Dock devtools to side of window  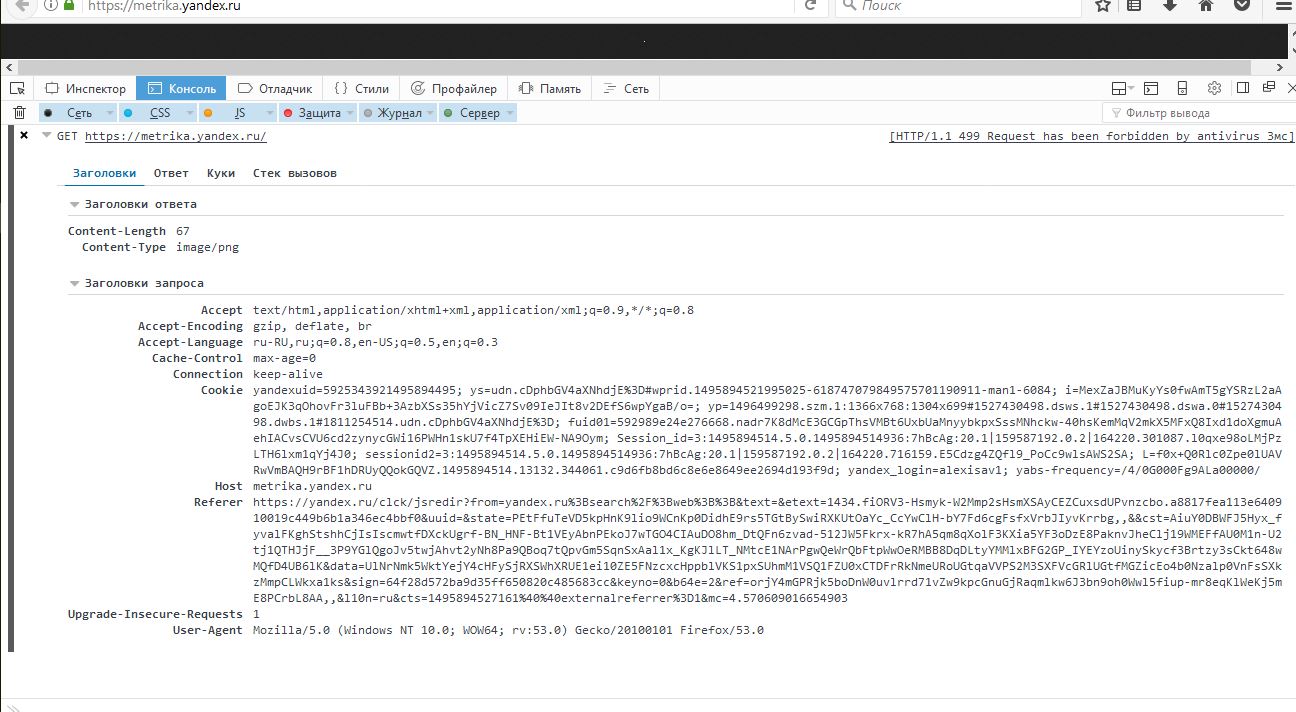coord(1241,88)
